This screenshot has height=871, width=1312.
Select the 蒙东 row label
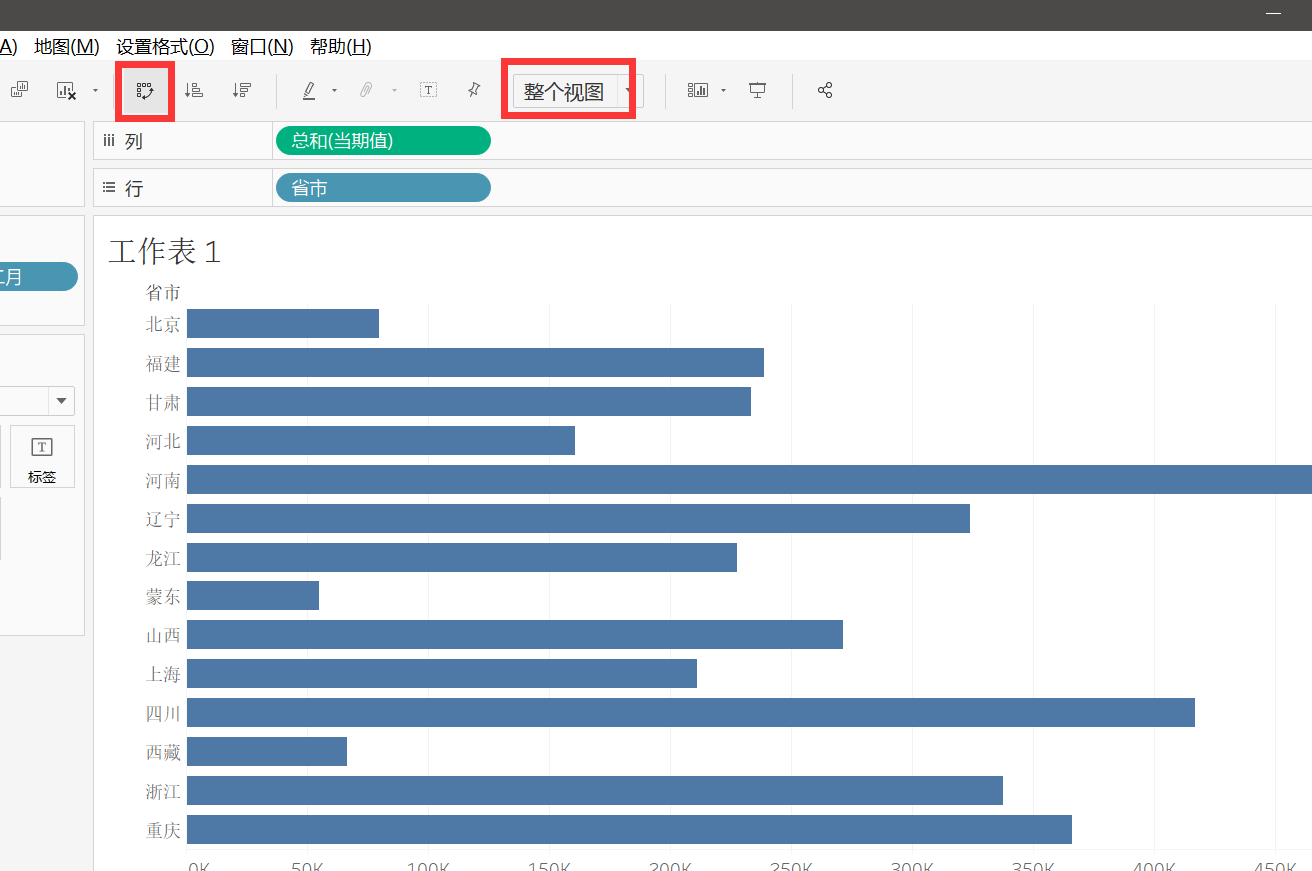point(163,597)
